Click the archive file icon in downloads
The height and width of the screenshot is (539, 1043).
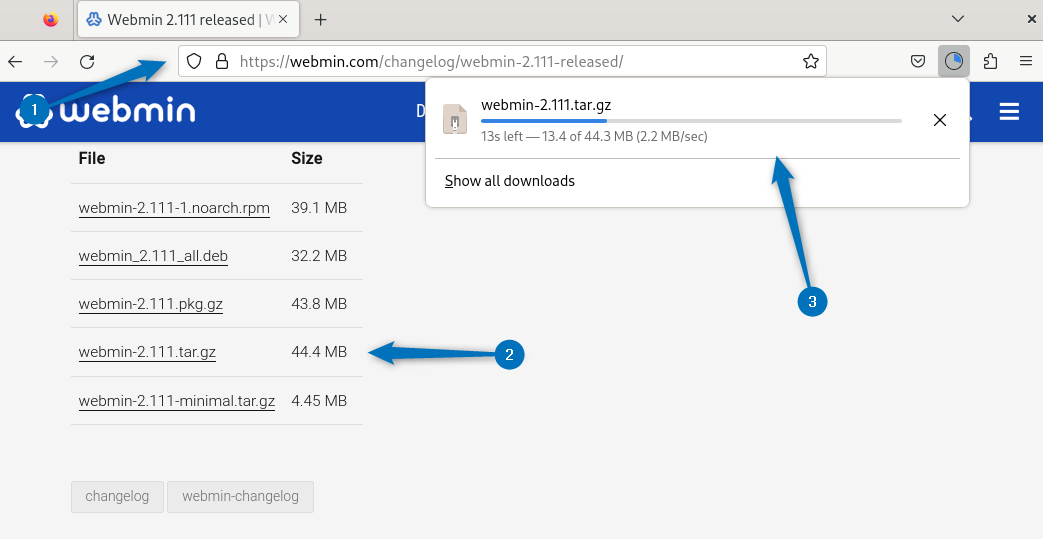pyautogui.click(x=455, y=120)
